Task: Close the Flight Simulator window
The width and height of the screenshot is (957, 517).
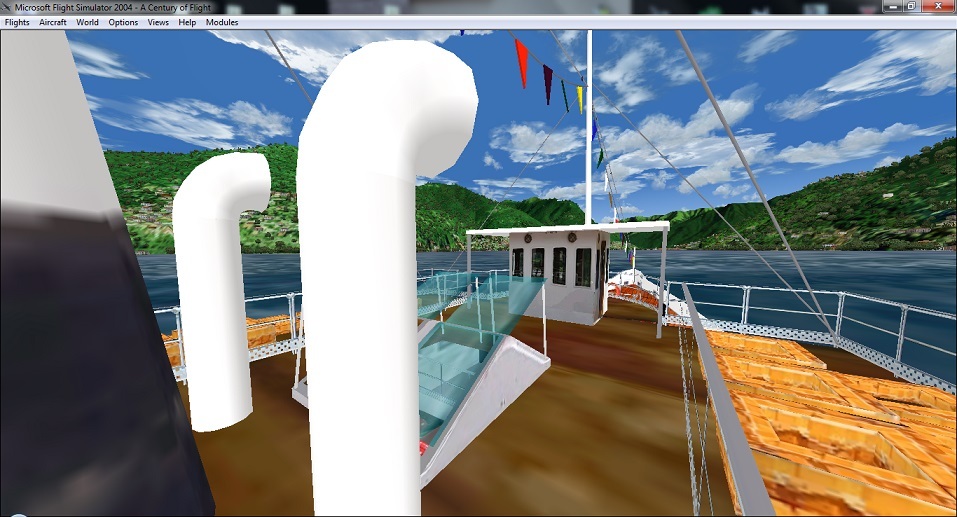Action: click(937, 5)
